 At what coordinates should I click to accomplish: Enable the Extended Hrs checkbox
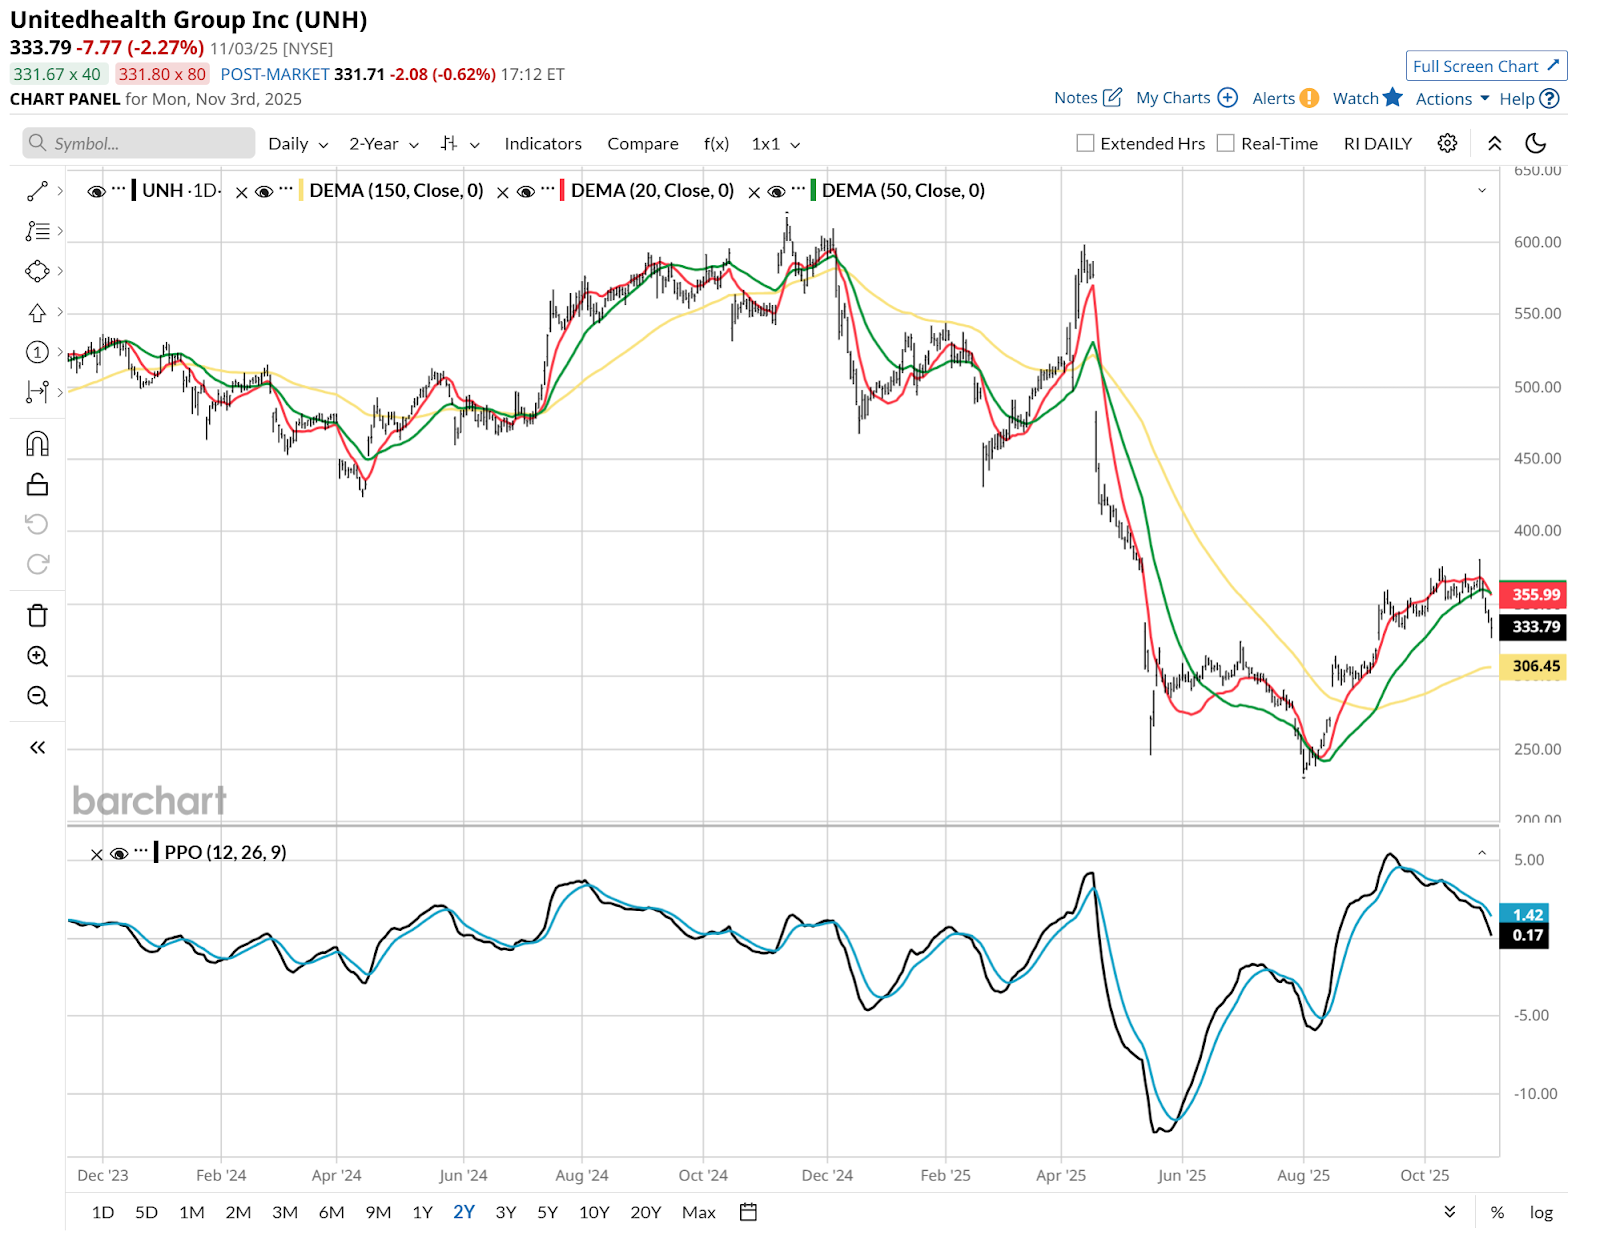pos(1085,144)
